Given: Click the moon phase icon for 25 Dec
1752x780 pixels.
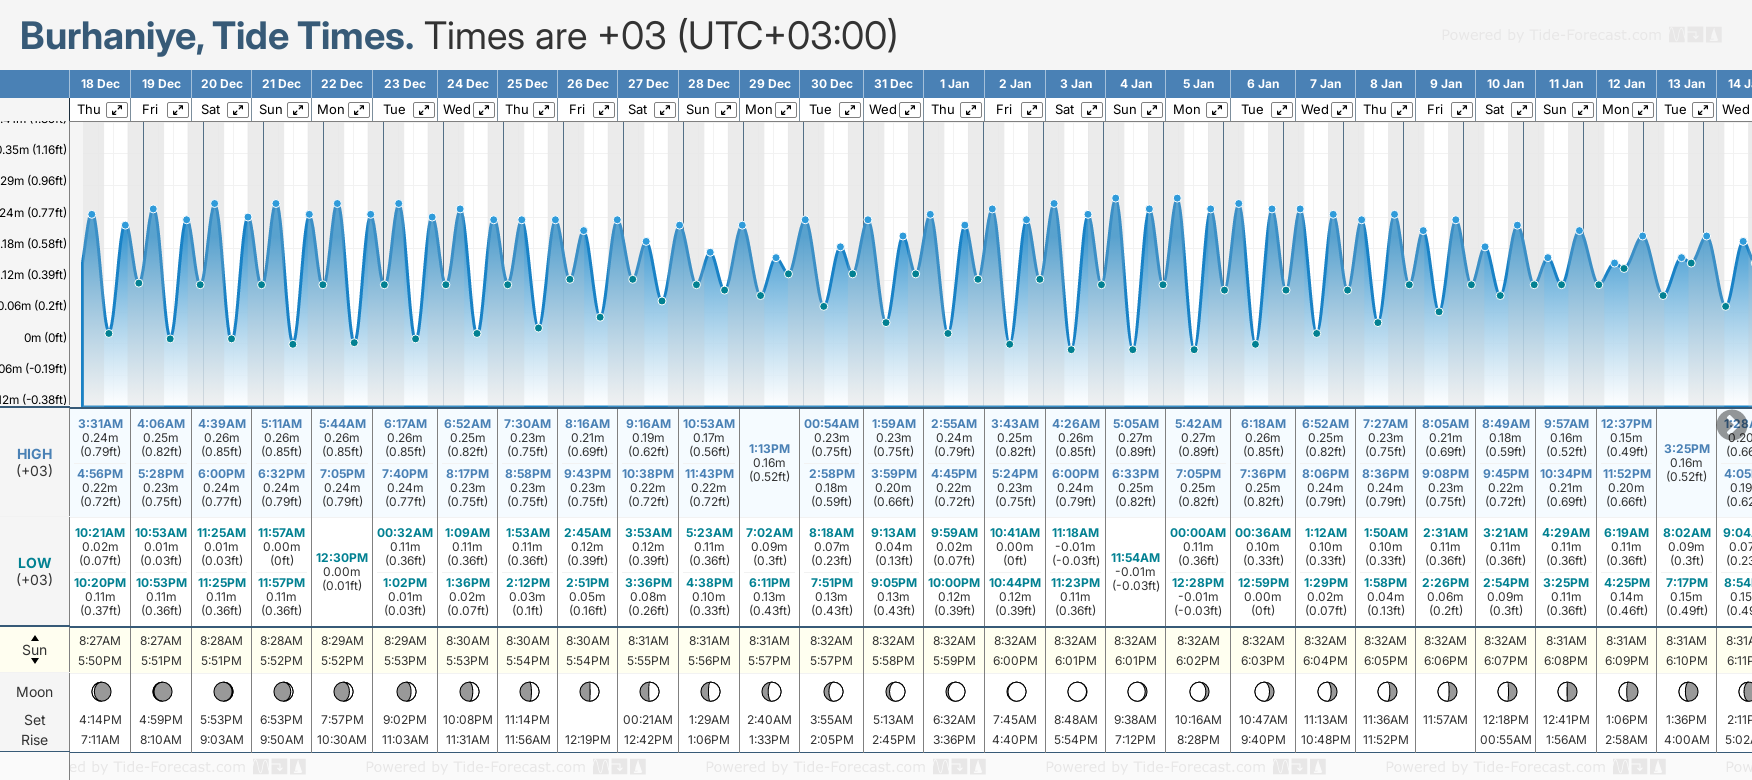Looking at the screenshot, I should (528, 691).
